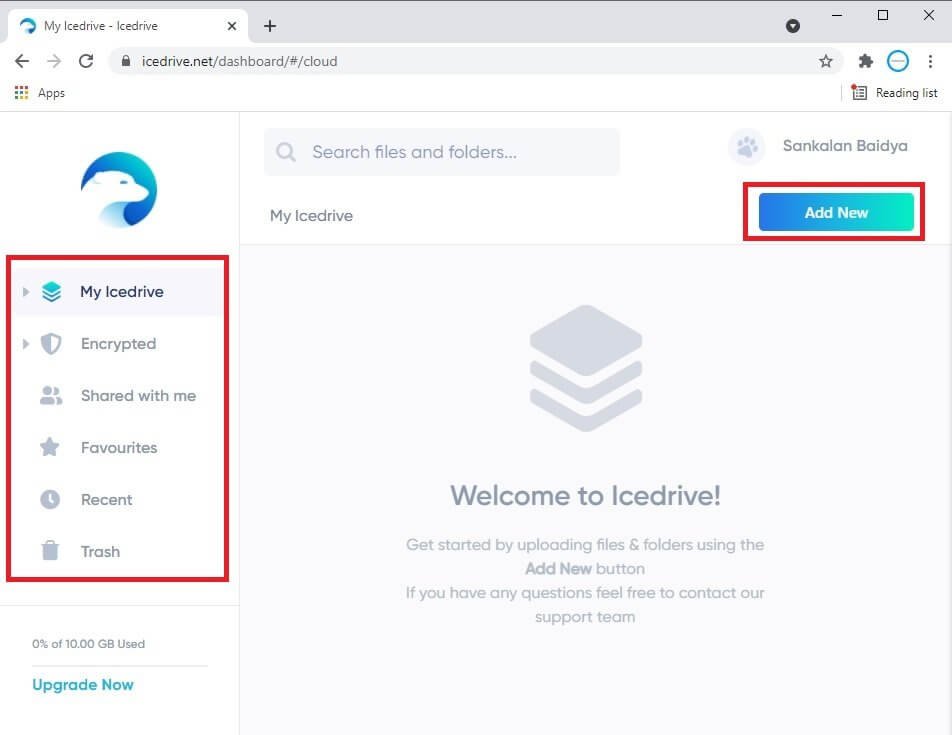
Task: Open the Extensions puzzle icon
Action: [865, 61]
